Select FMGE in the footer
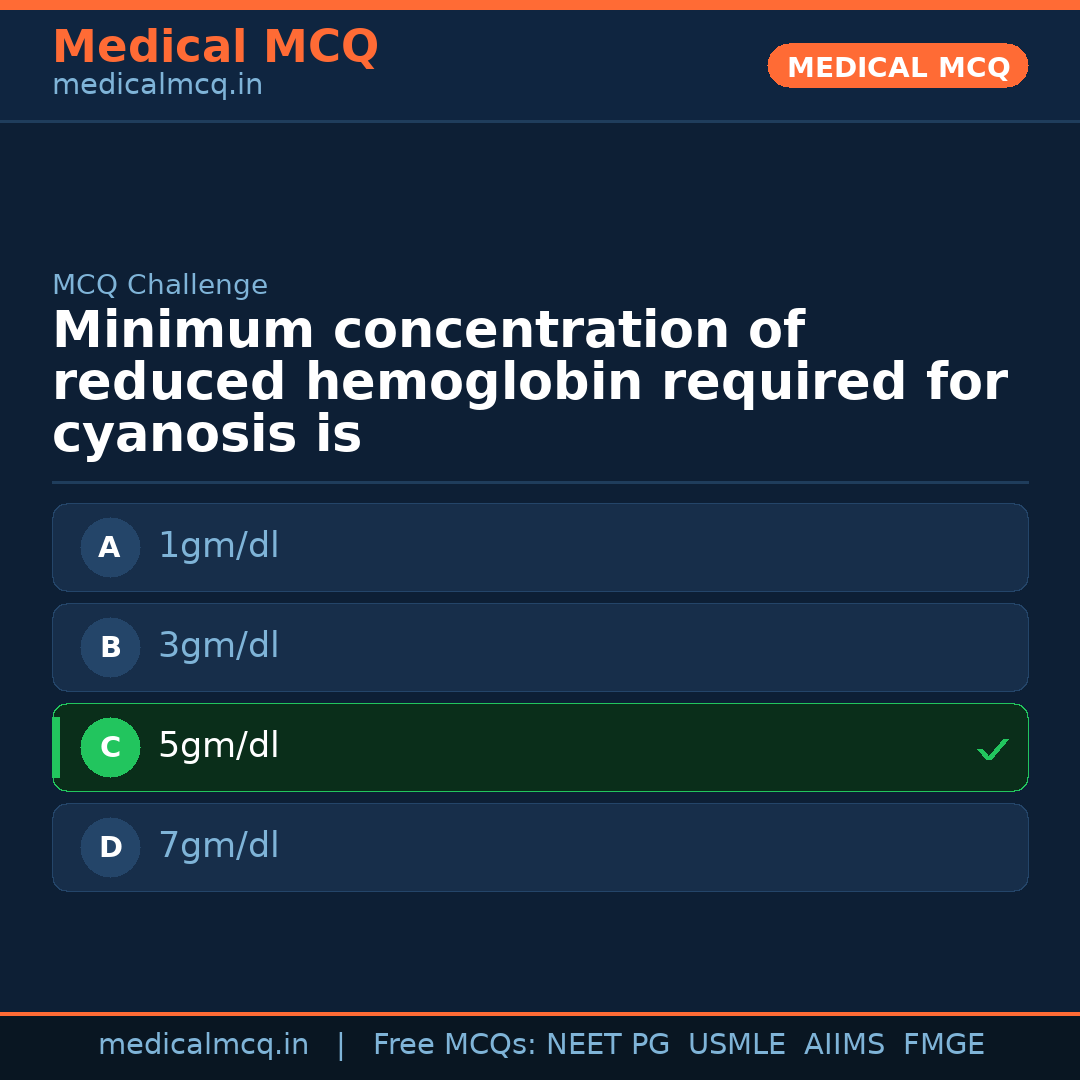 pyautogui.click(x=944, y=1045)
